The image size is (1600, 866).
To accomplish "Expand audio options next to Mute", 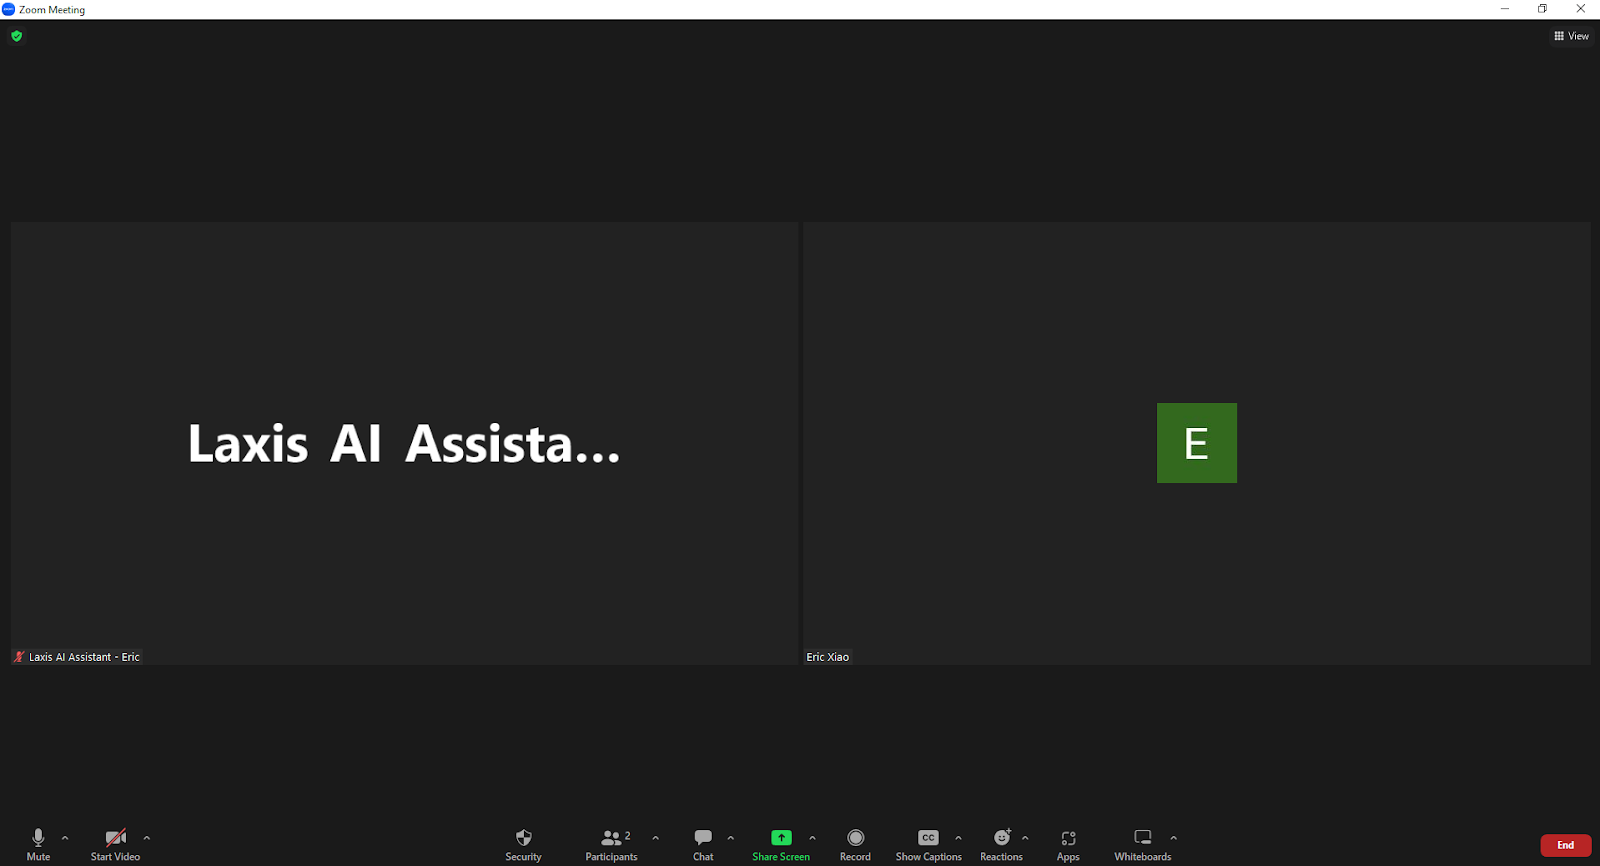I will tap(65, 838).
